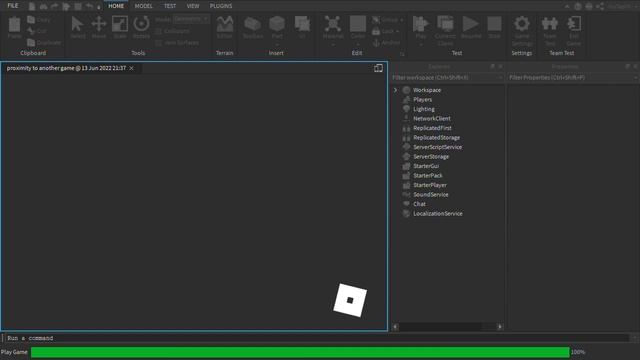
Task: Click the Paste clipboard icon
Action: point(15,24)
